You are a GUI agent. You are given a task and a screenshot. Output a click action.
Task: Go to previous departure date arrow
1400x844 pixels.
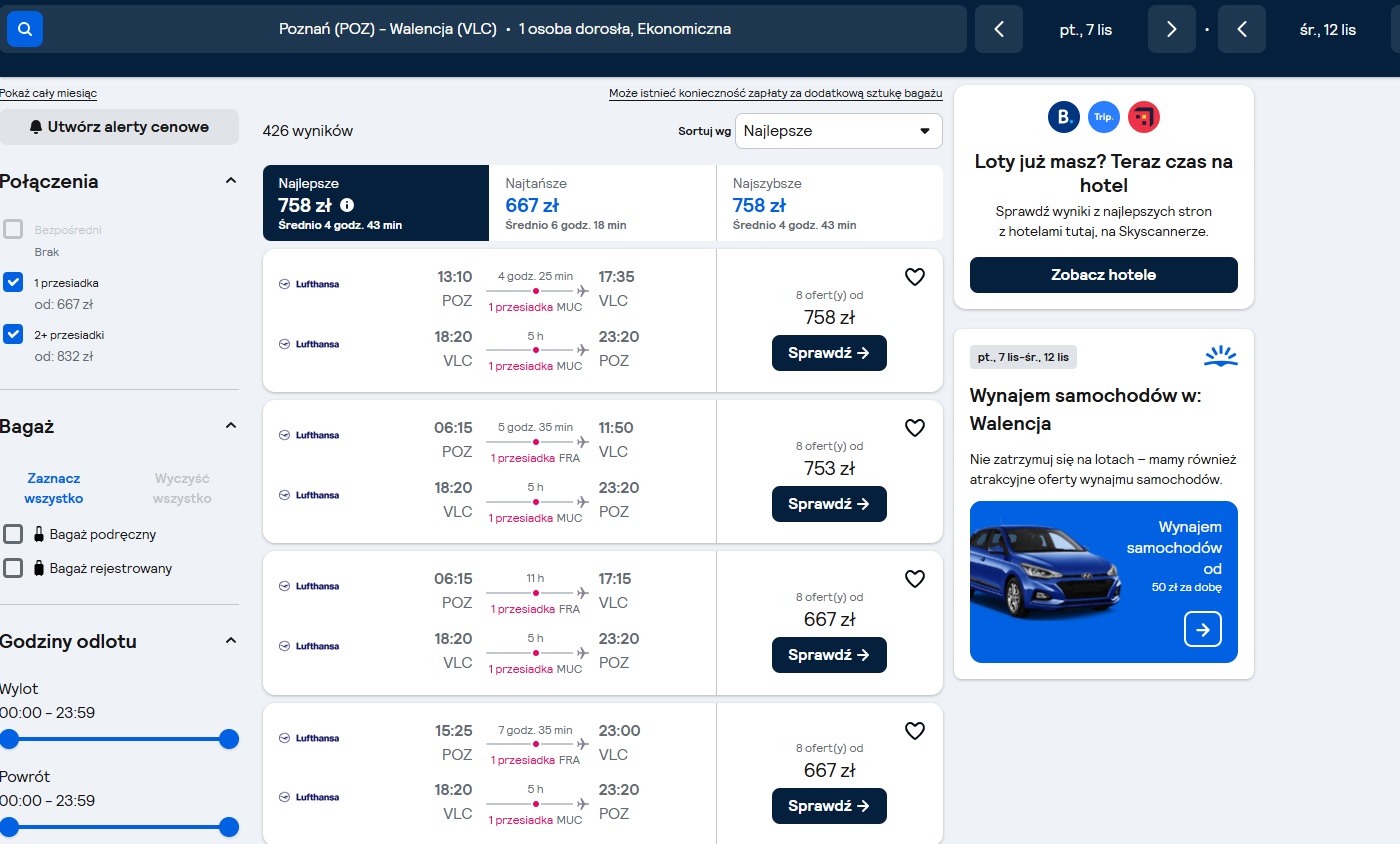(999, 30)
